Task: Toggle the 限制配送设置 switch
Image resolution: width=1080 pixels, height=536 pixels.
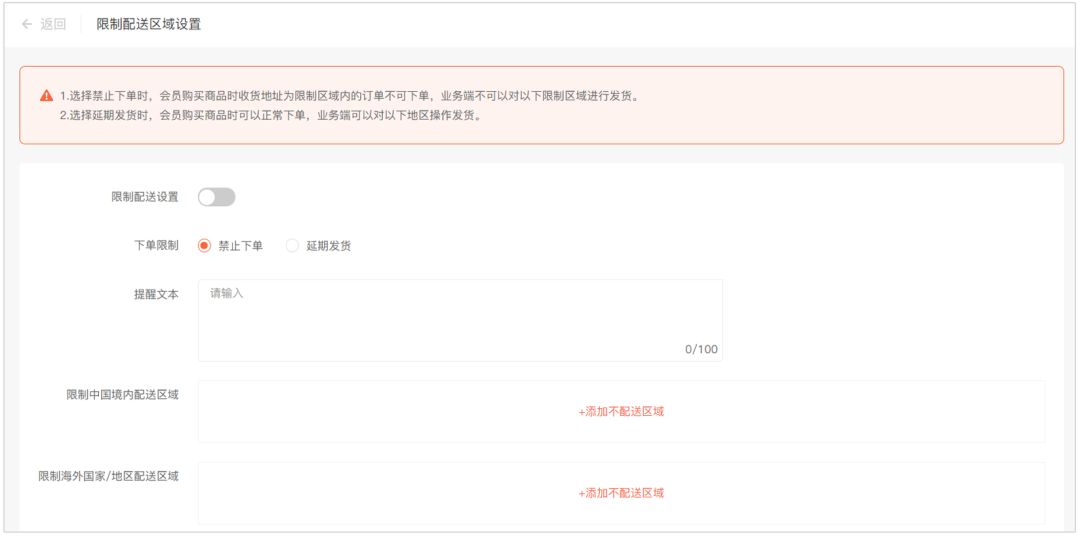Action: tap(216, 197)
